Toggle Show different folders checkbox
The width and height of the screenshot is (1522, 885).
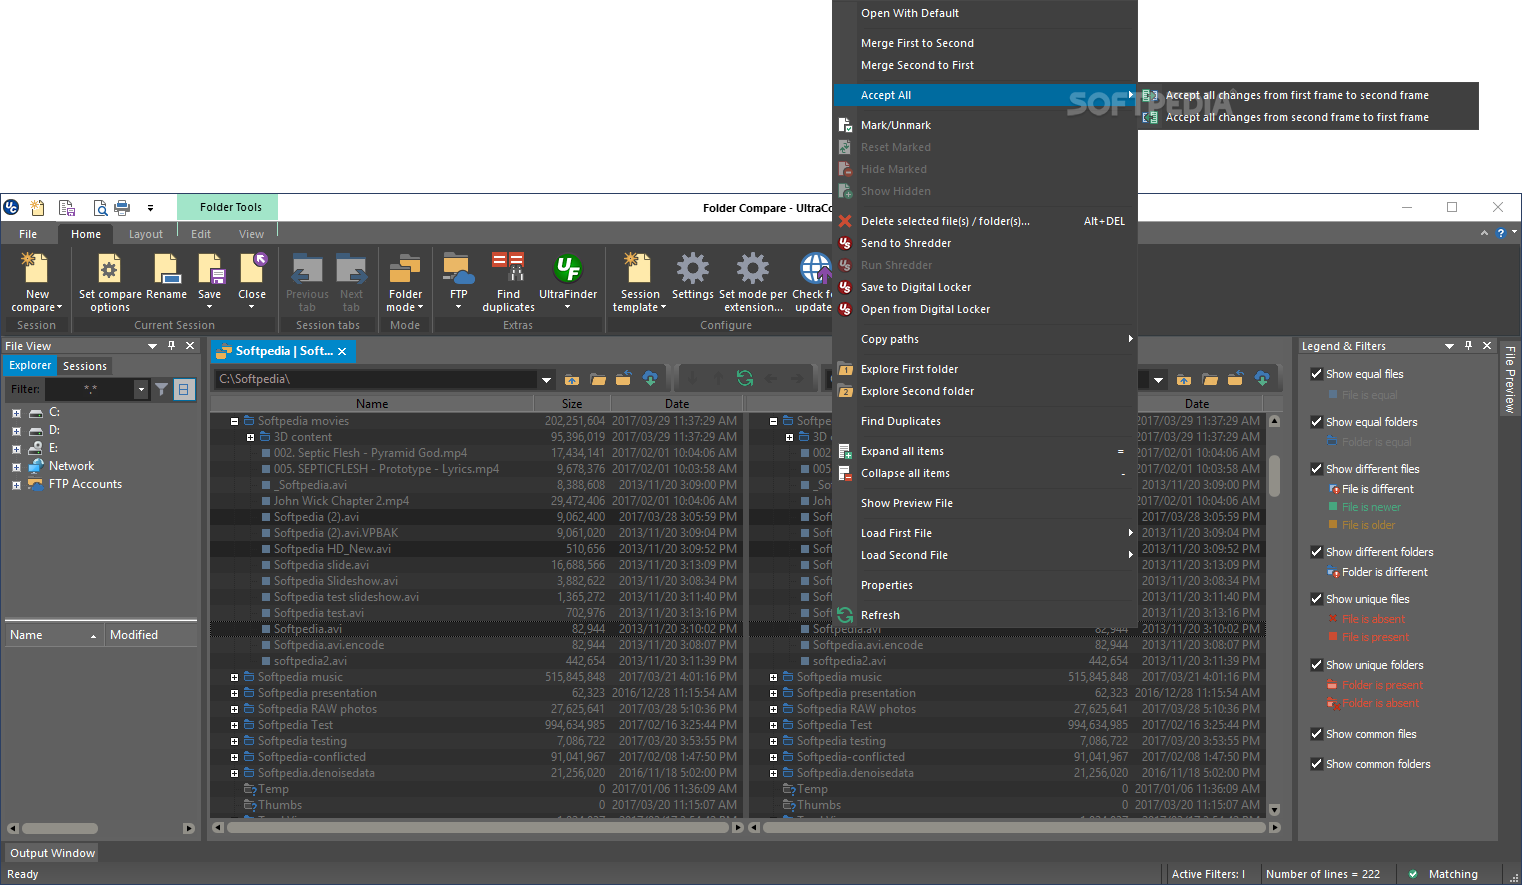coord(1317,552)
